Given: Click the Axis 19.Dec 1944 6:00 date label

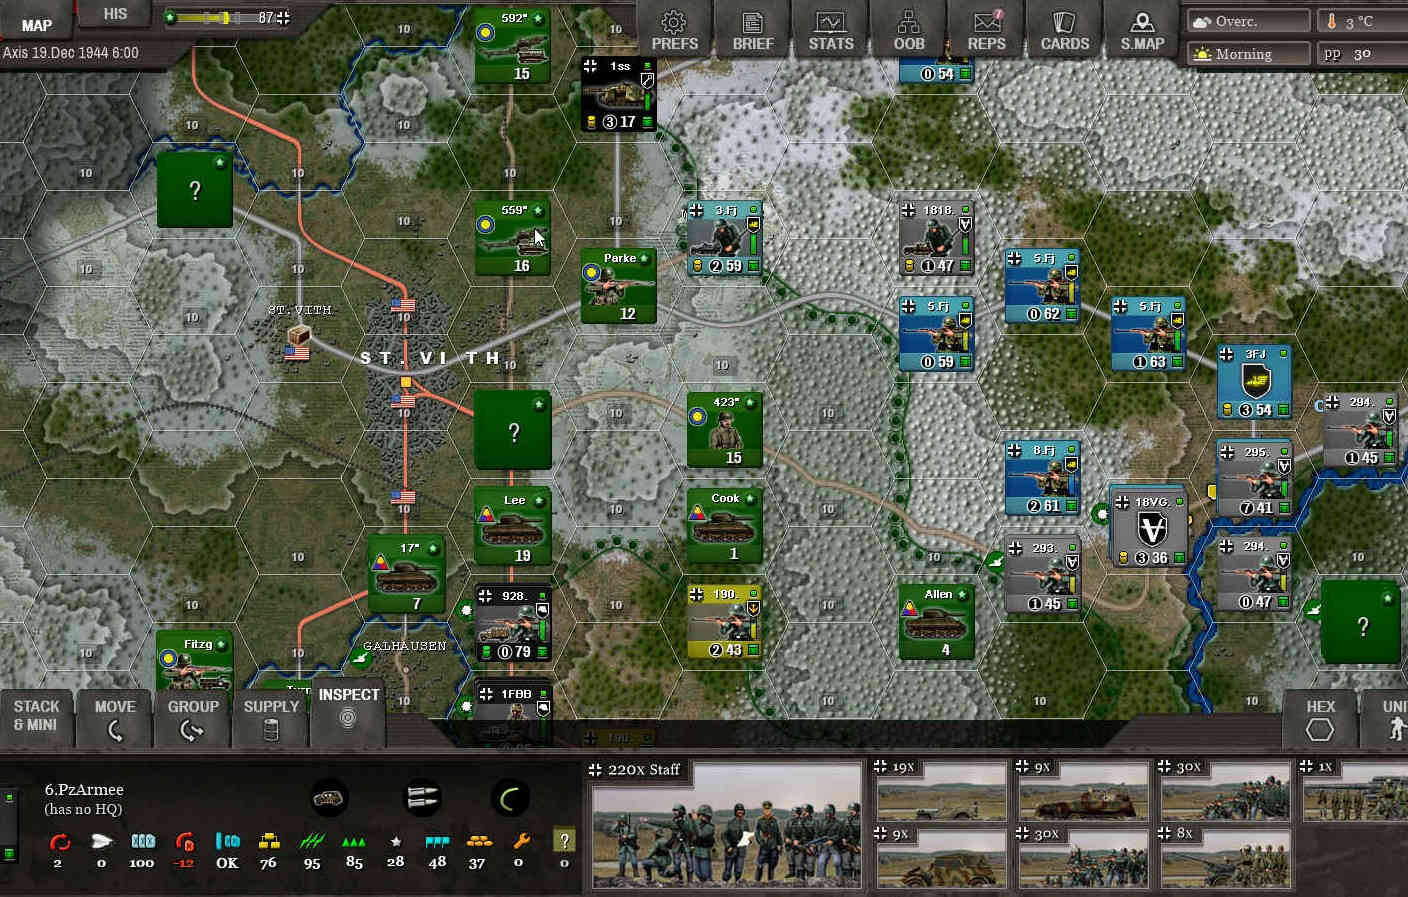Looking at the screenshot, I should [71, 52].
